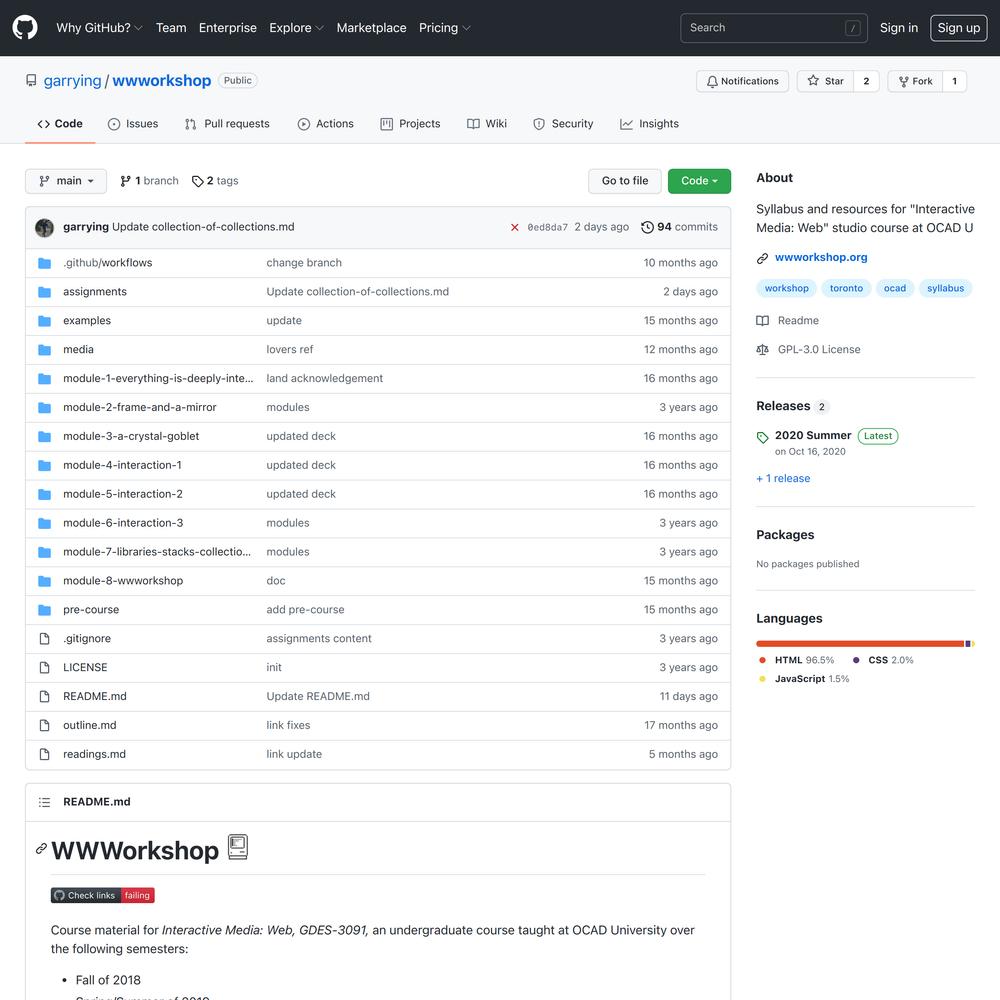This screenshot has width=1000, height=1000.
Task: Click the Sign in link
Action: (x=899, y=27)
